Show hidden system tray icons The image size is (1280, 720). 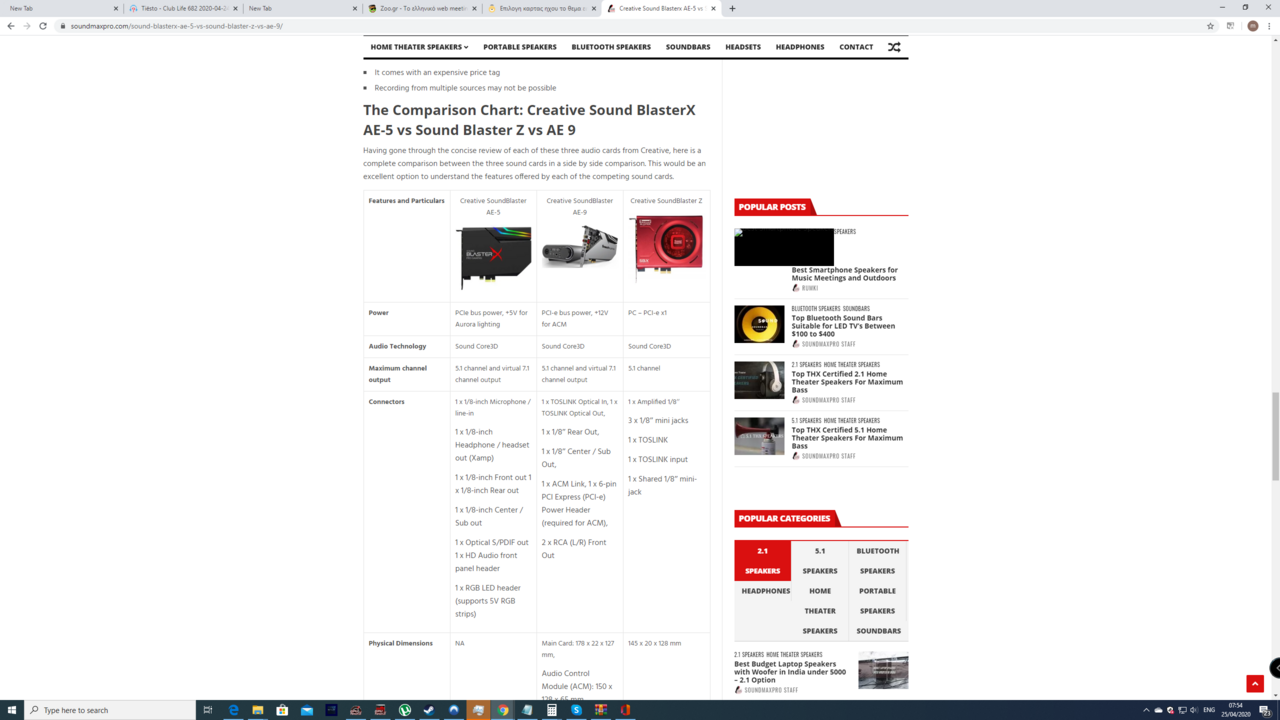coord(1146,710)
